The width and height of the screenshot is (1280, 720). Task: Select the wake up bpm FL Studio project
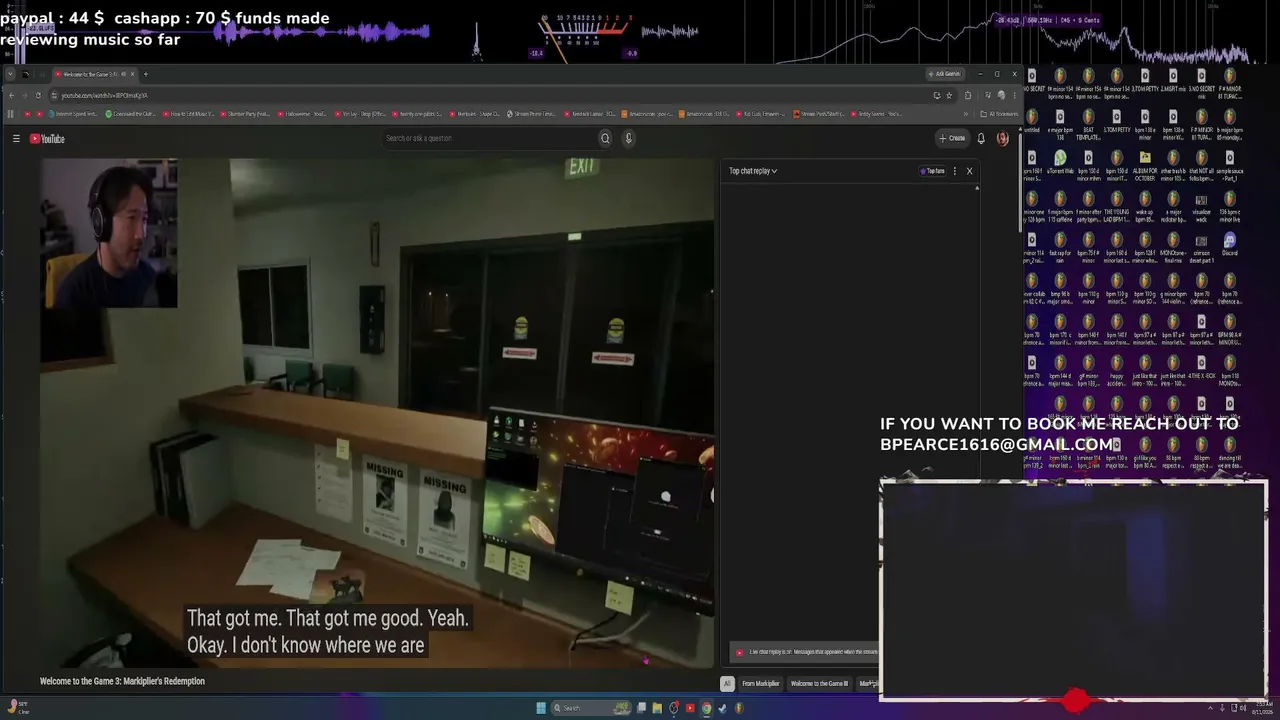pyautogui.click(x=1145, y=205)
